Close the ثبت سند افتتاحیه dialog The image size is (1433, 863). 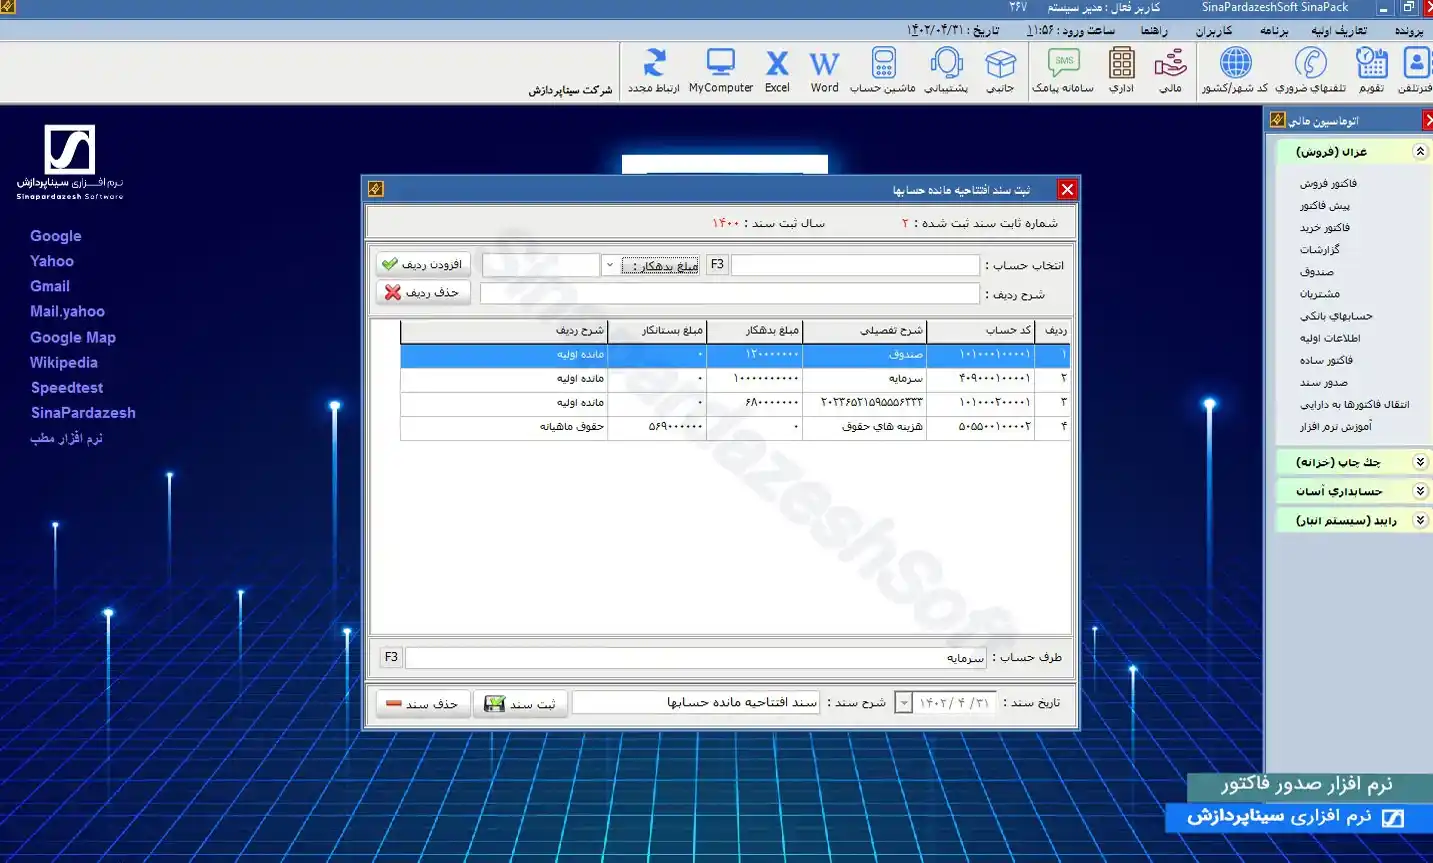(x=1067, y=189)
